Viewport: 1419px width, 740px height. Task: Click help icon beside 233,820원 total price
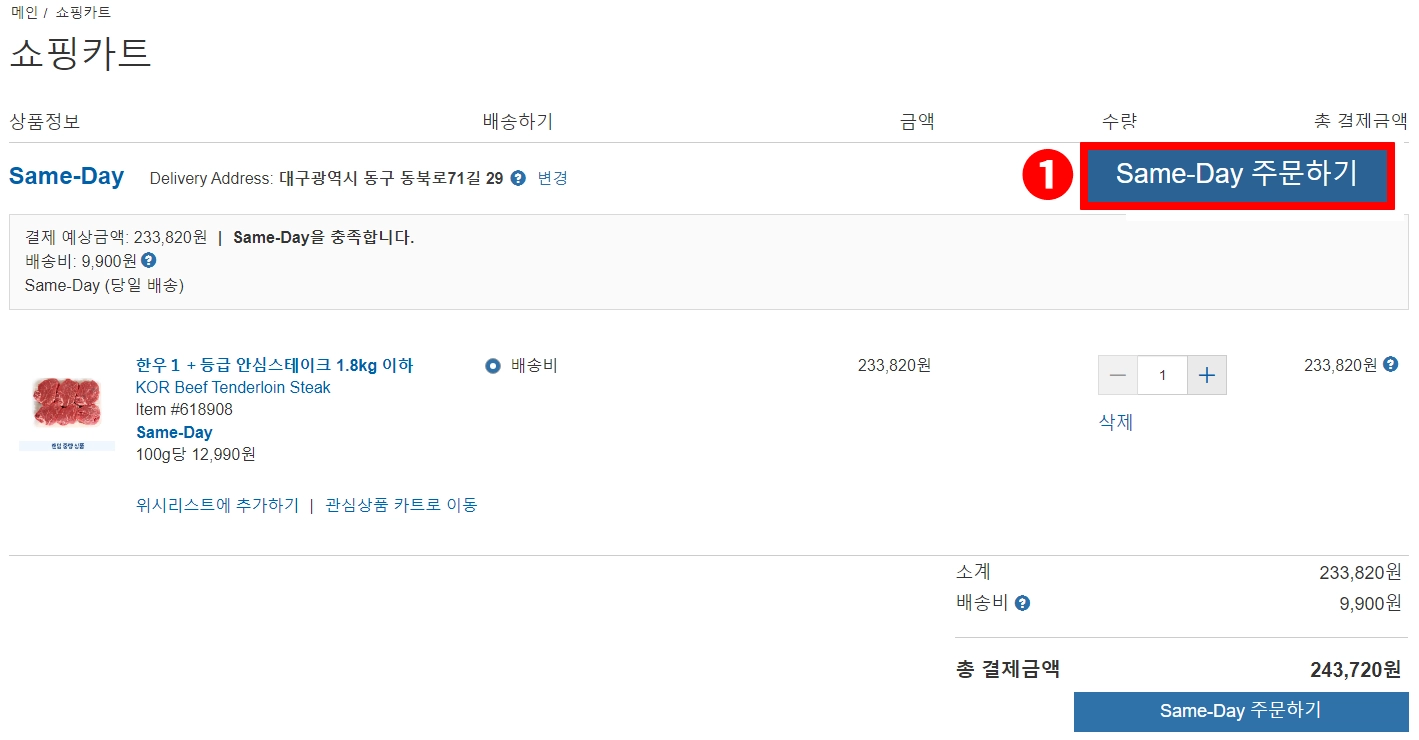click(1390, 365)
